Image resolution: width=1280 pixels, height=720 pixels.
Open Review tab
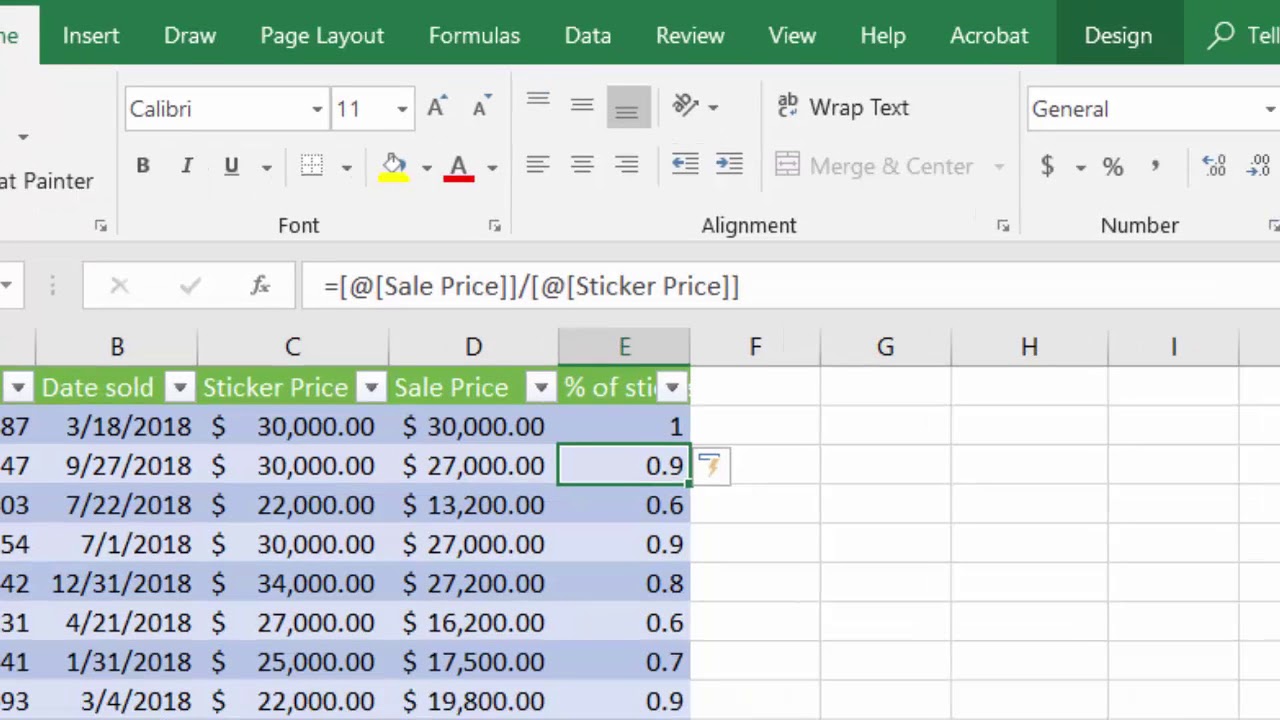coord(690,35)
